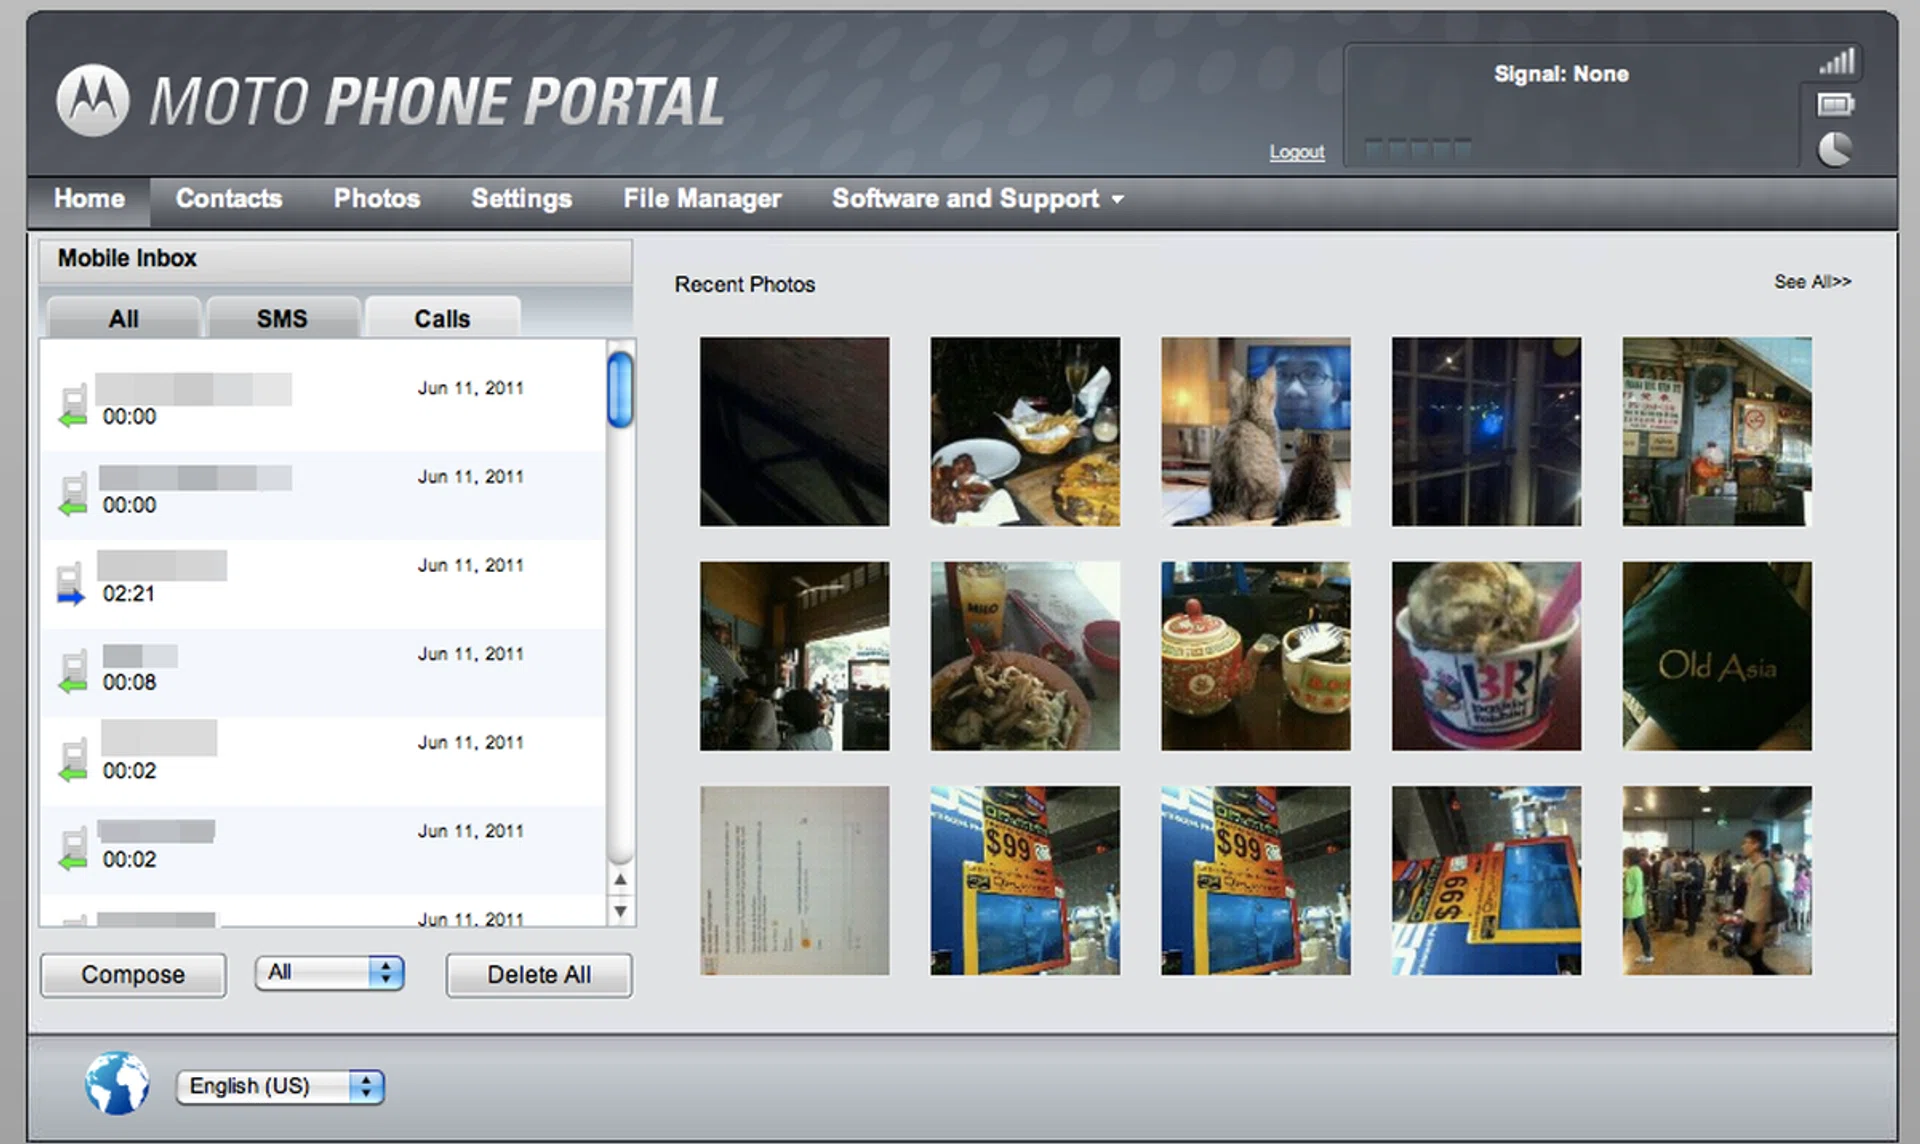The height and width of the screenshot is (1144, 1920).
Task: Switch to the Calls tab
Action: point(442,319)
